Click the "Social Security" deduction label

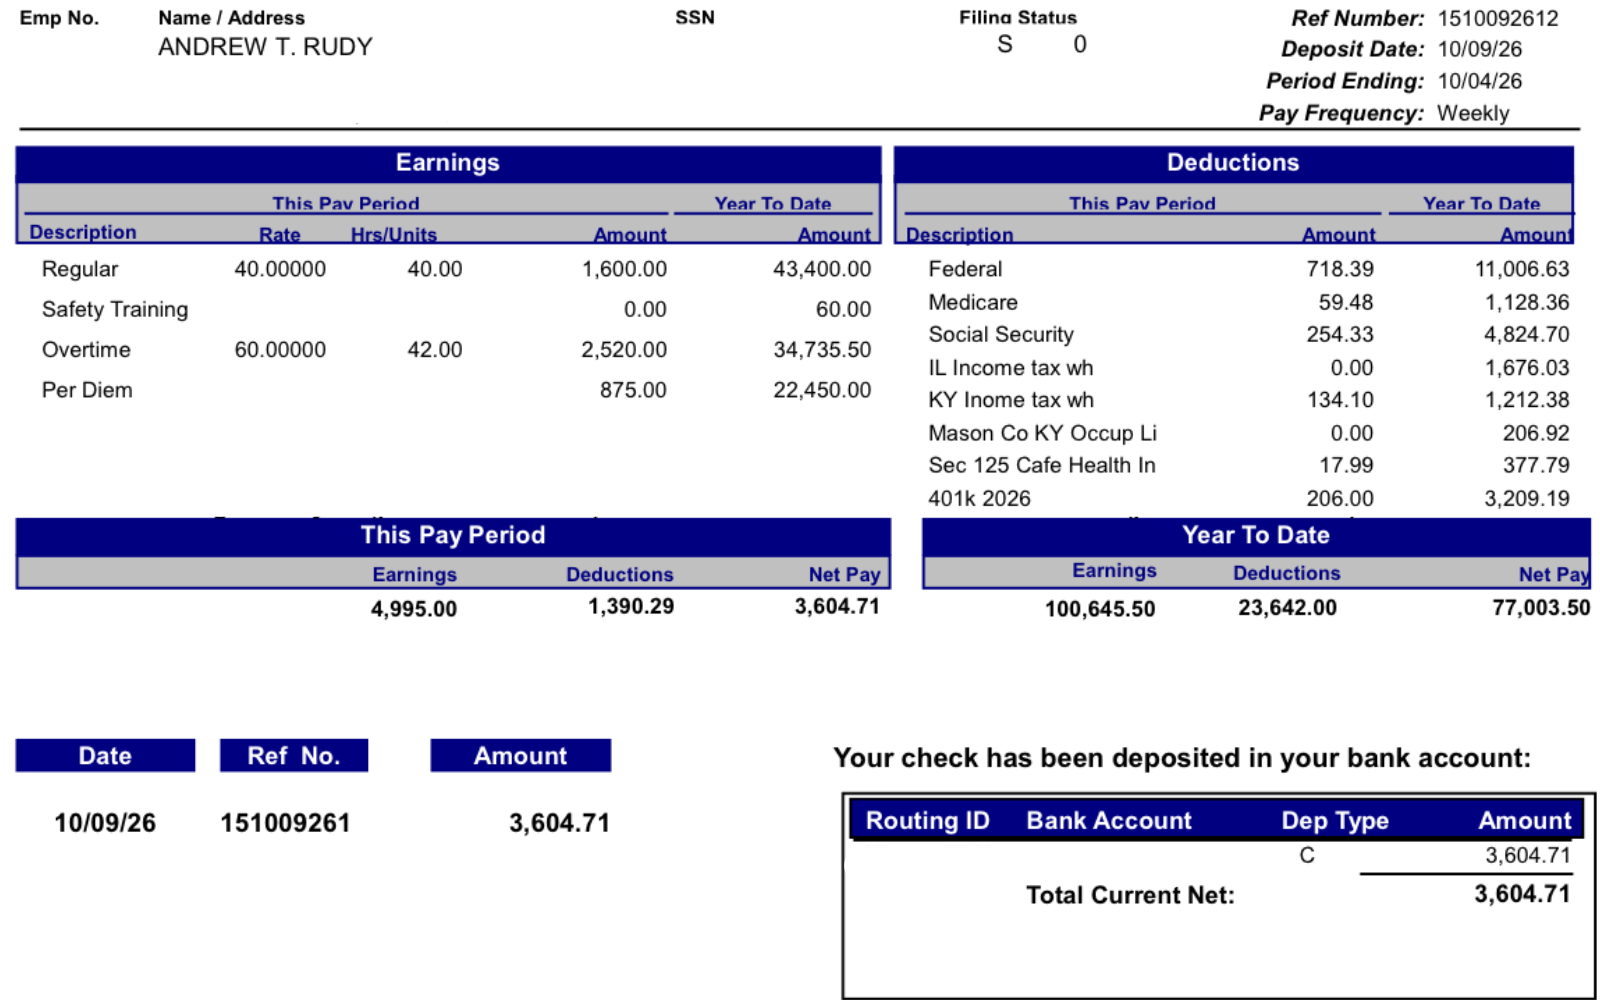click(x=1001, y=335)
